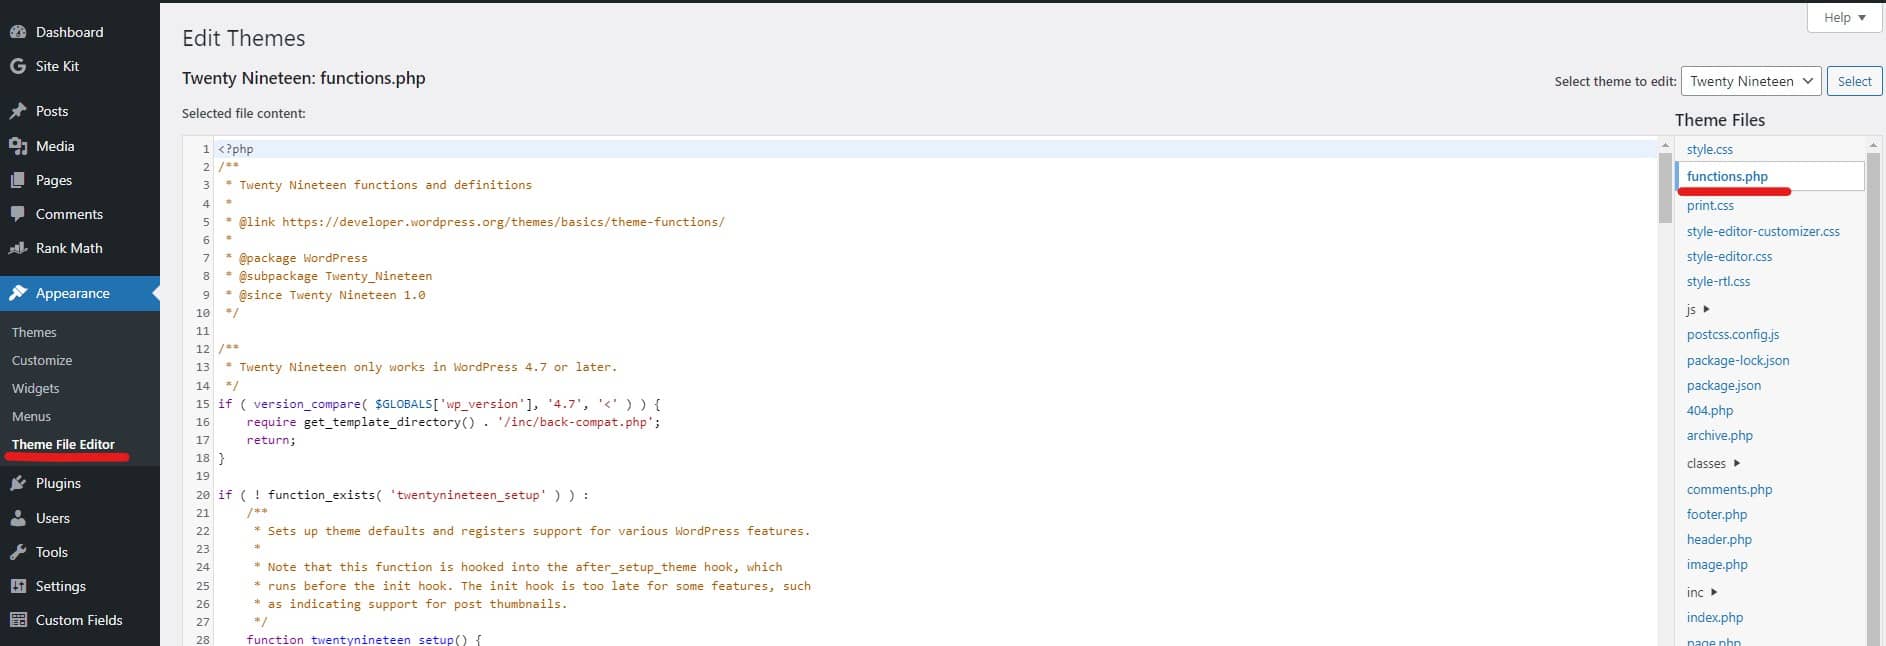The height and width of the screenshot is (646, 1886).
Task: Open the Plugins menu label
Action: (x=58, y=483)
